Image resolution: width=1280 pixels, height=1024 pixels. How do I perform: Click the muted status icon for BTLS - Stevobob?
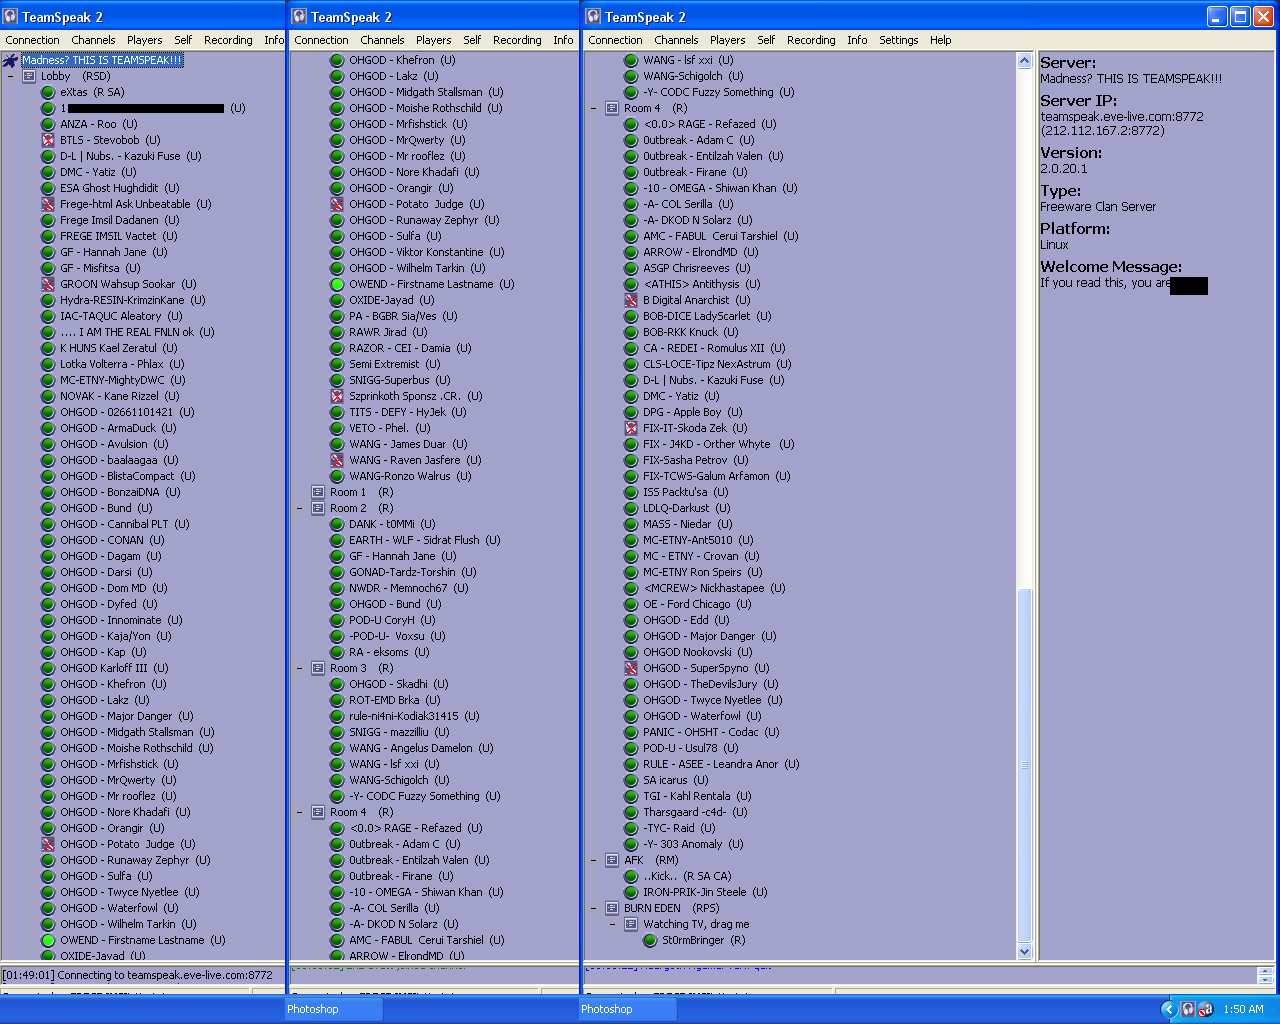point(48,140)
